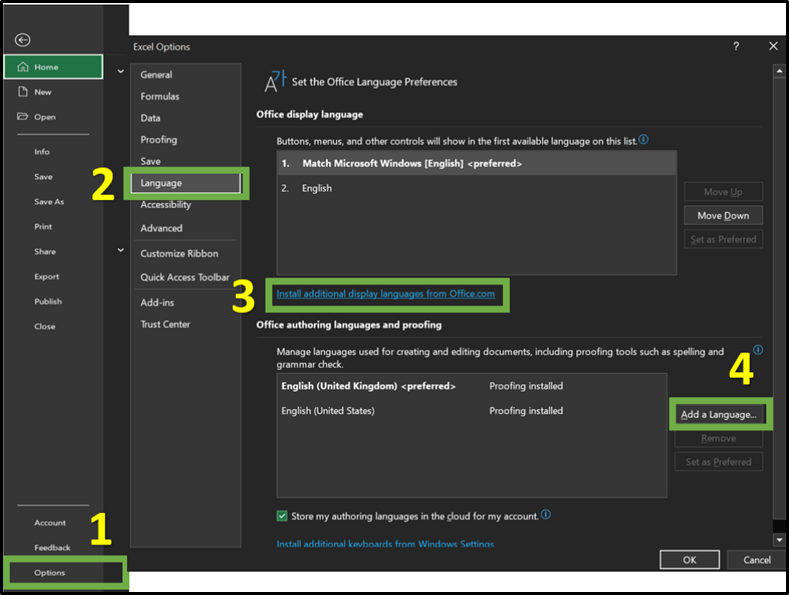Click the Cancel button
Screen dimensions: 789x595
pos(757,560)
